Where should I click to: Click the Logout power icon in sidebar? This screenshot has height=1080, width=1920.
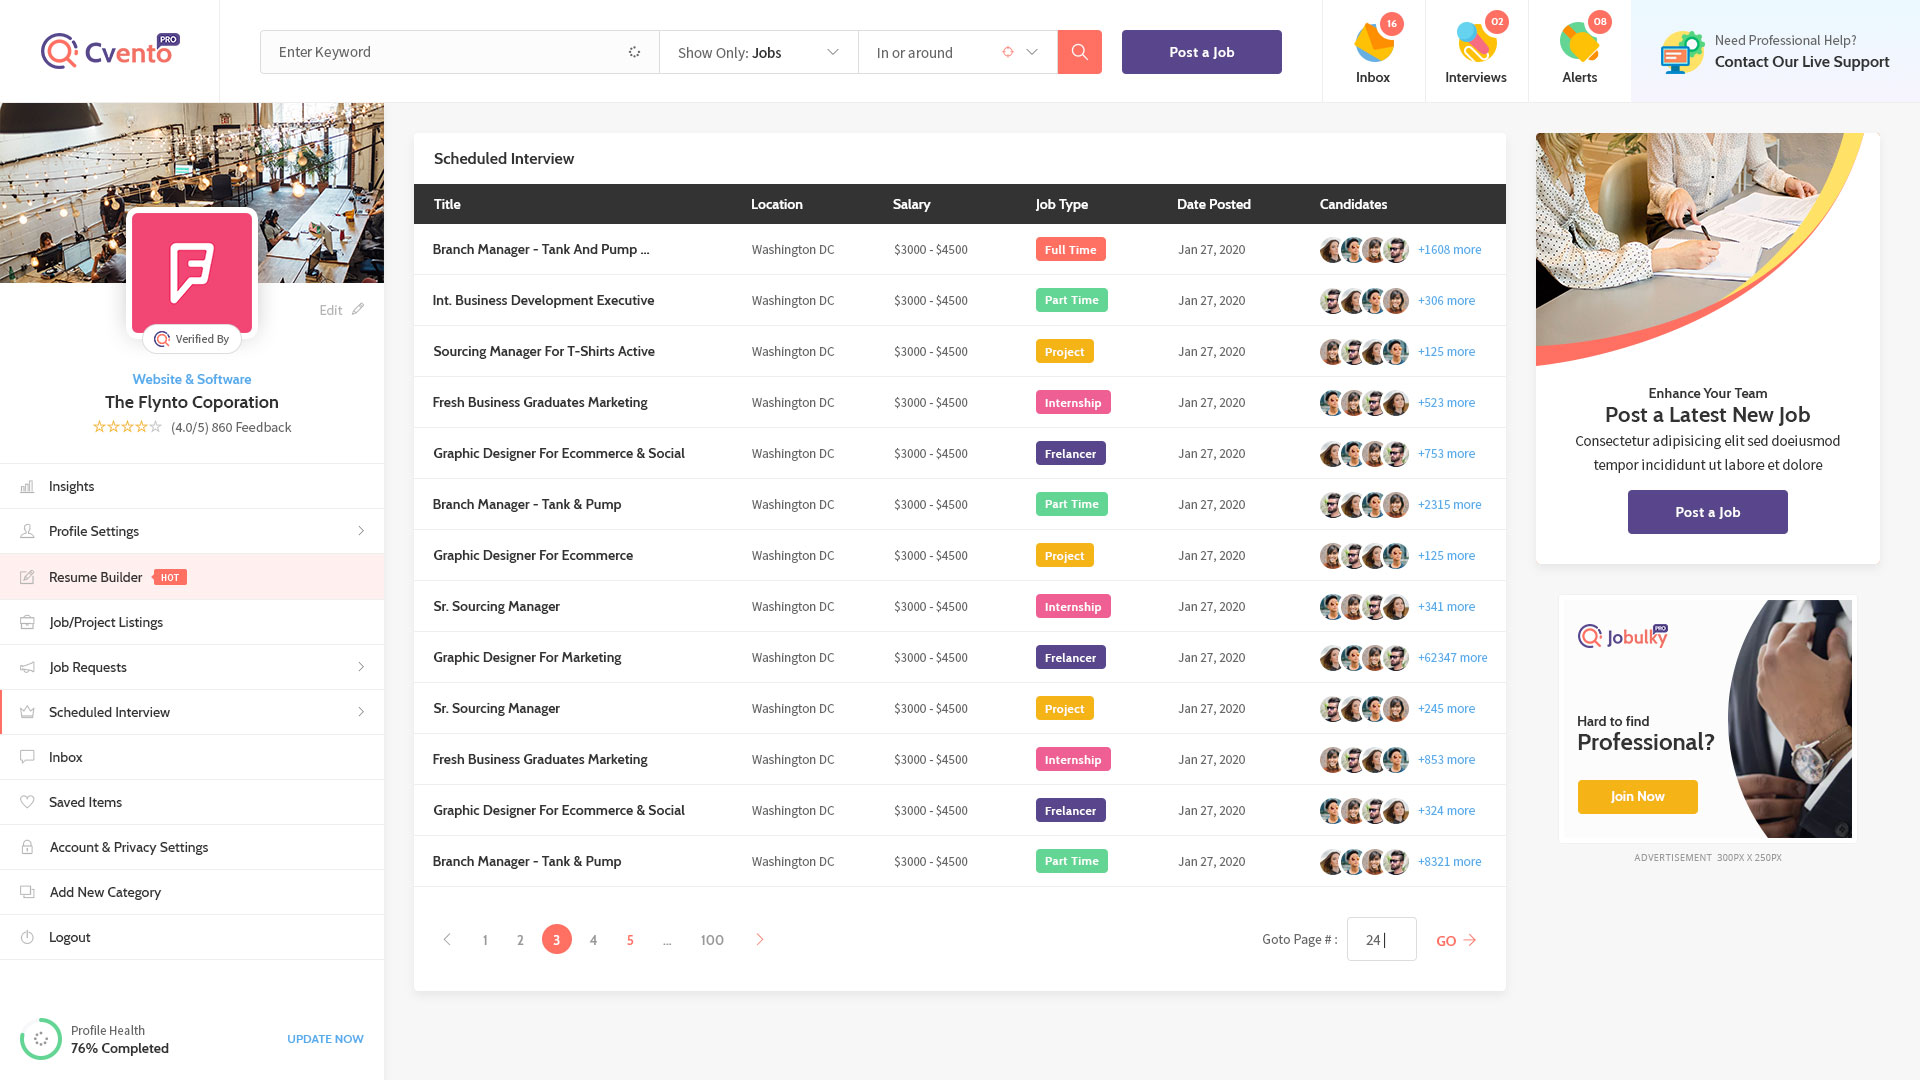[x=28, y=937]
